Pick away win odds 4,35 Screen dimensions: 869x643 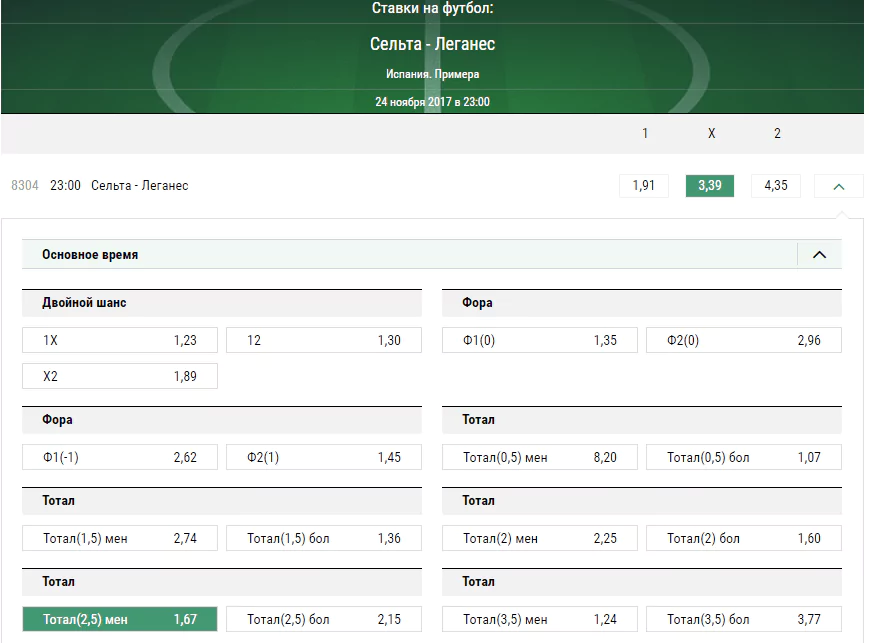(776, 186)
